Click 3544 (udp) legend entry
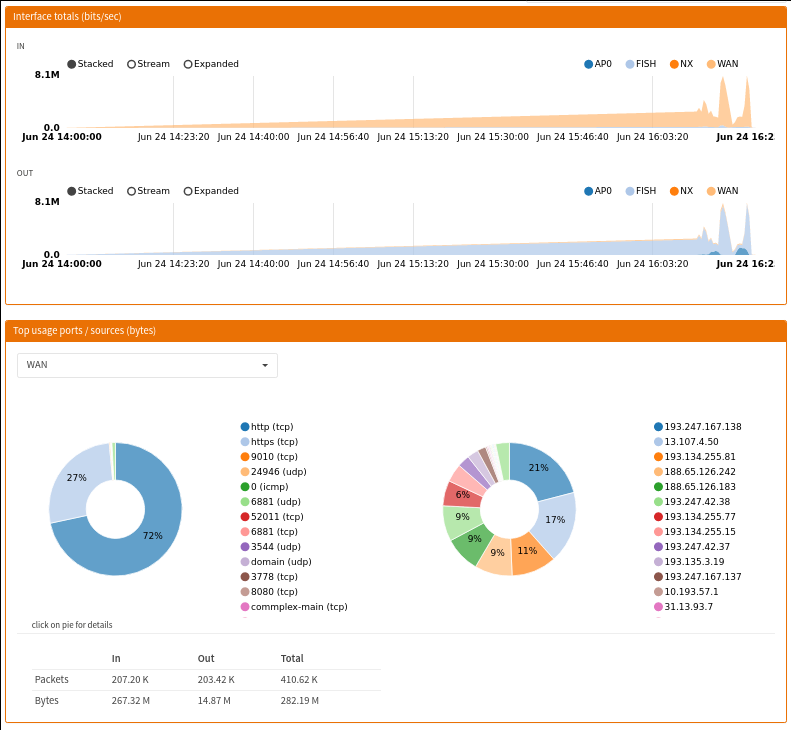The height and width of the screenshot is (730, 791). [x=270, y=547]
